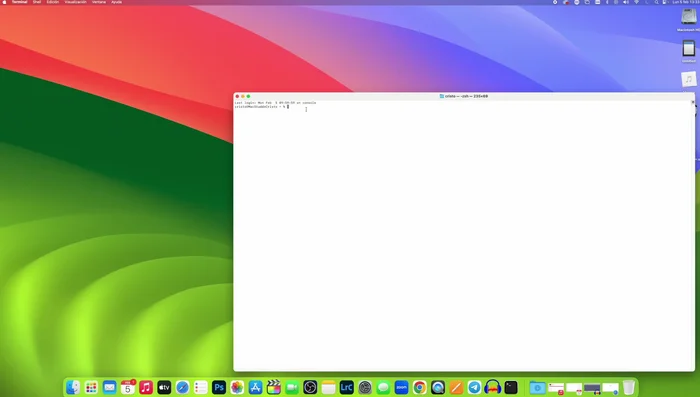Open the Shell menu

coord(37,2)
